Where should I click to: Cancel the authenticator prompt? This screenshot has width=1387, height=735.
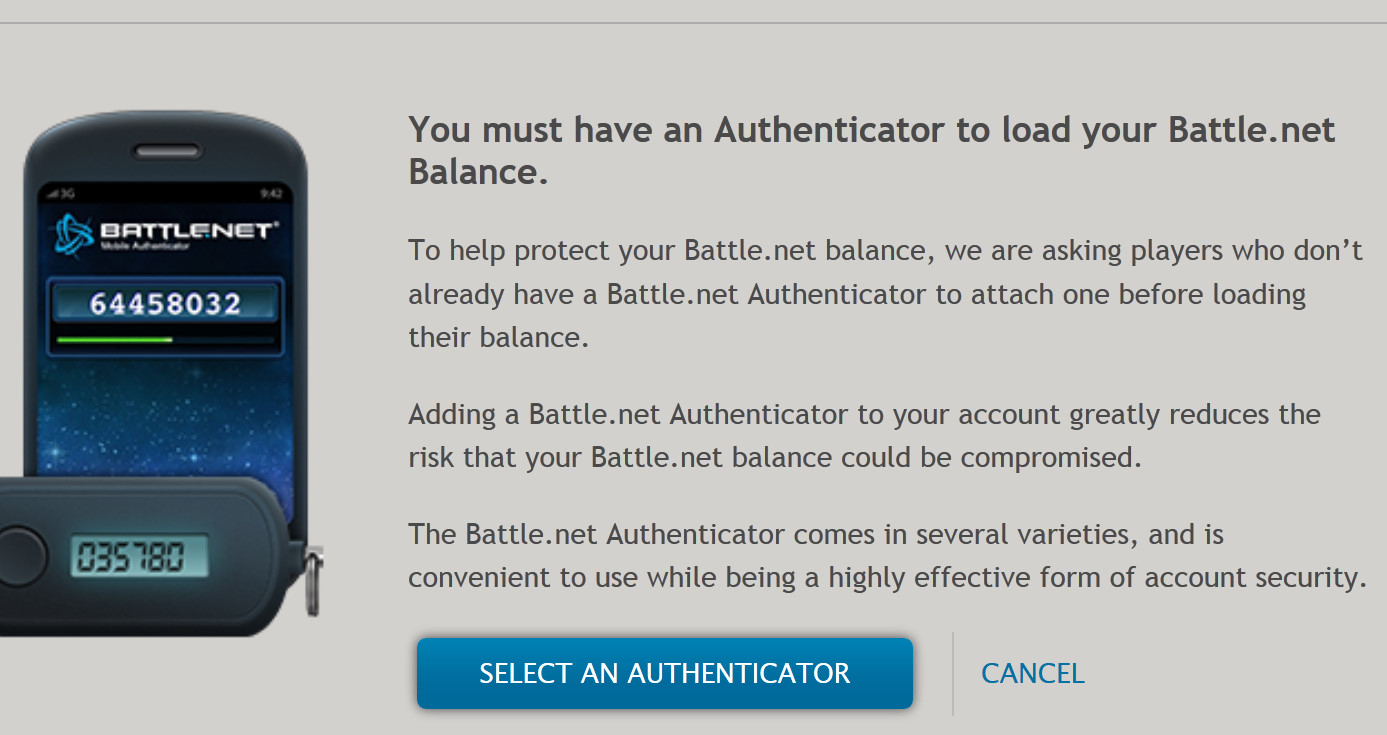coord(1032,673)
